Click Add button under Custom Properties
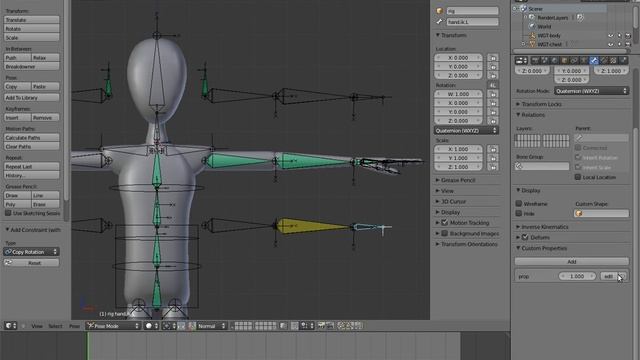 pos(571,261)
